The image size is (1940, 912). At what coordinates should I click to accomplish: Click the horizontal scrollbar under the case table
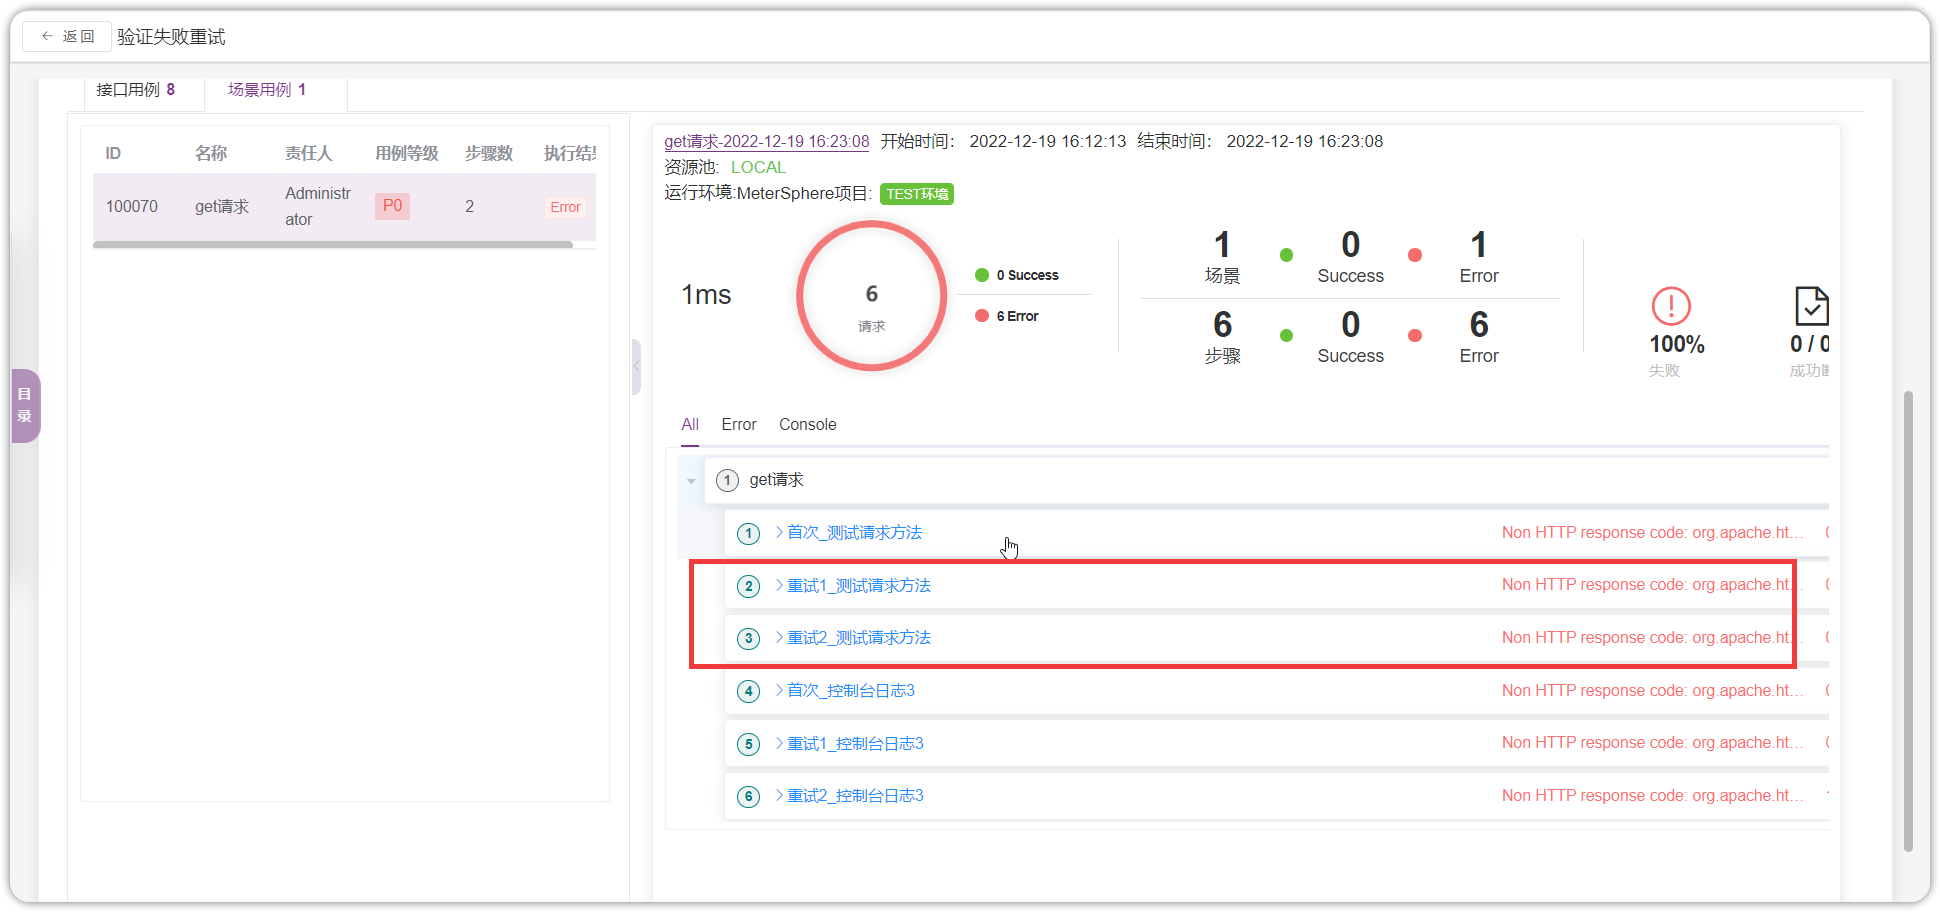pyautogui.click(x=333, y=245)
